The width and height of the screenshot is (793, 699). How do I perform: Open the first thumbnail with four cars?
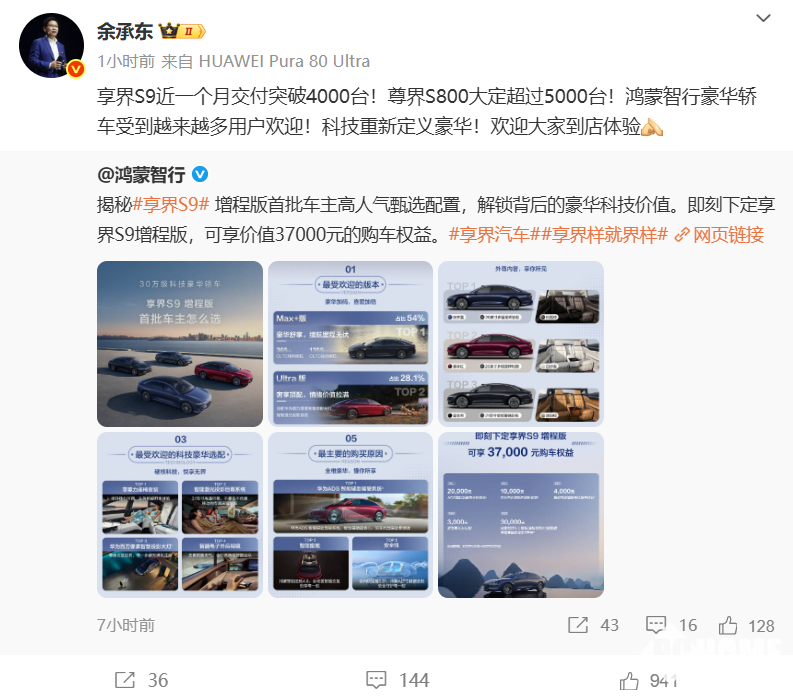tap(180, 344)
